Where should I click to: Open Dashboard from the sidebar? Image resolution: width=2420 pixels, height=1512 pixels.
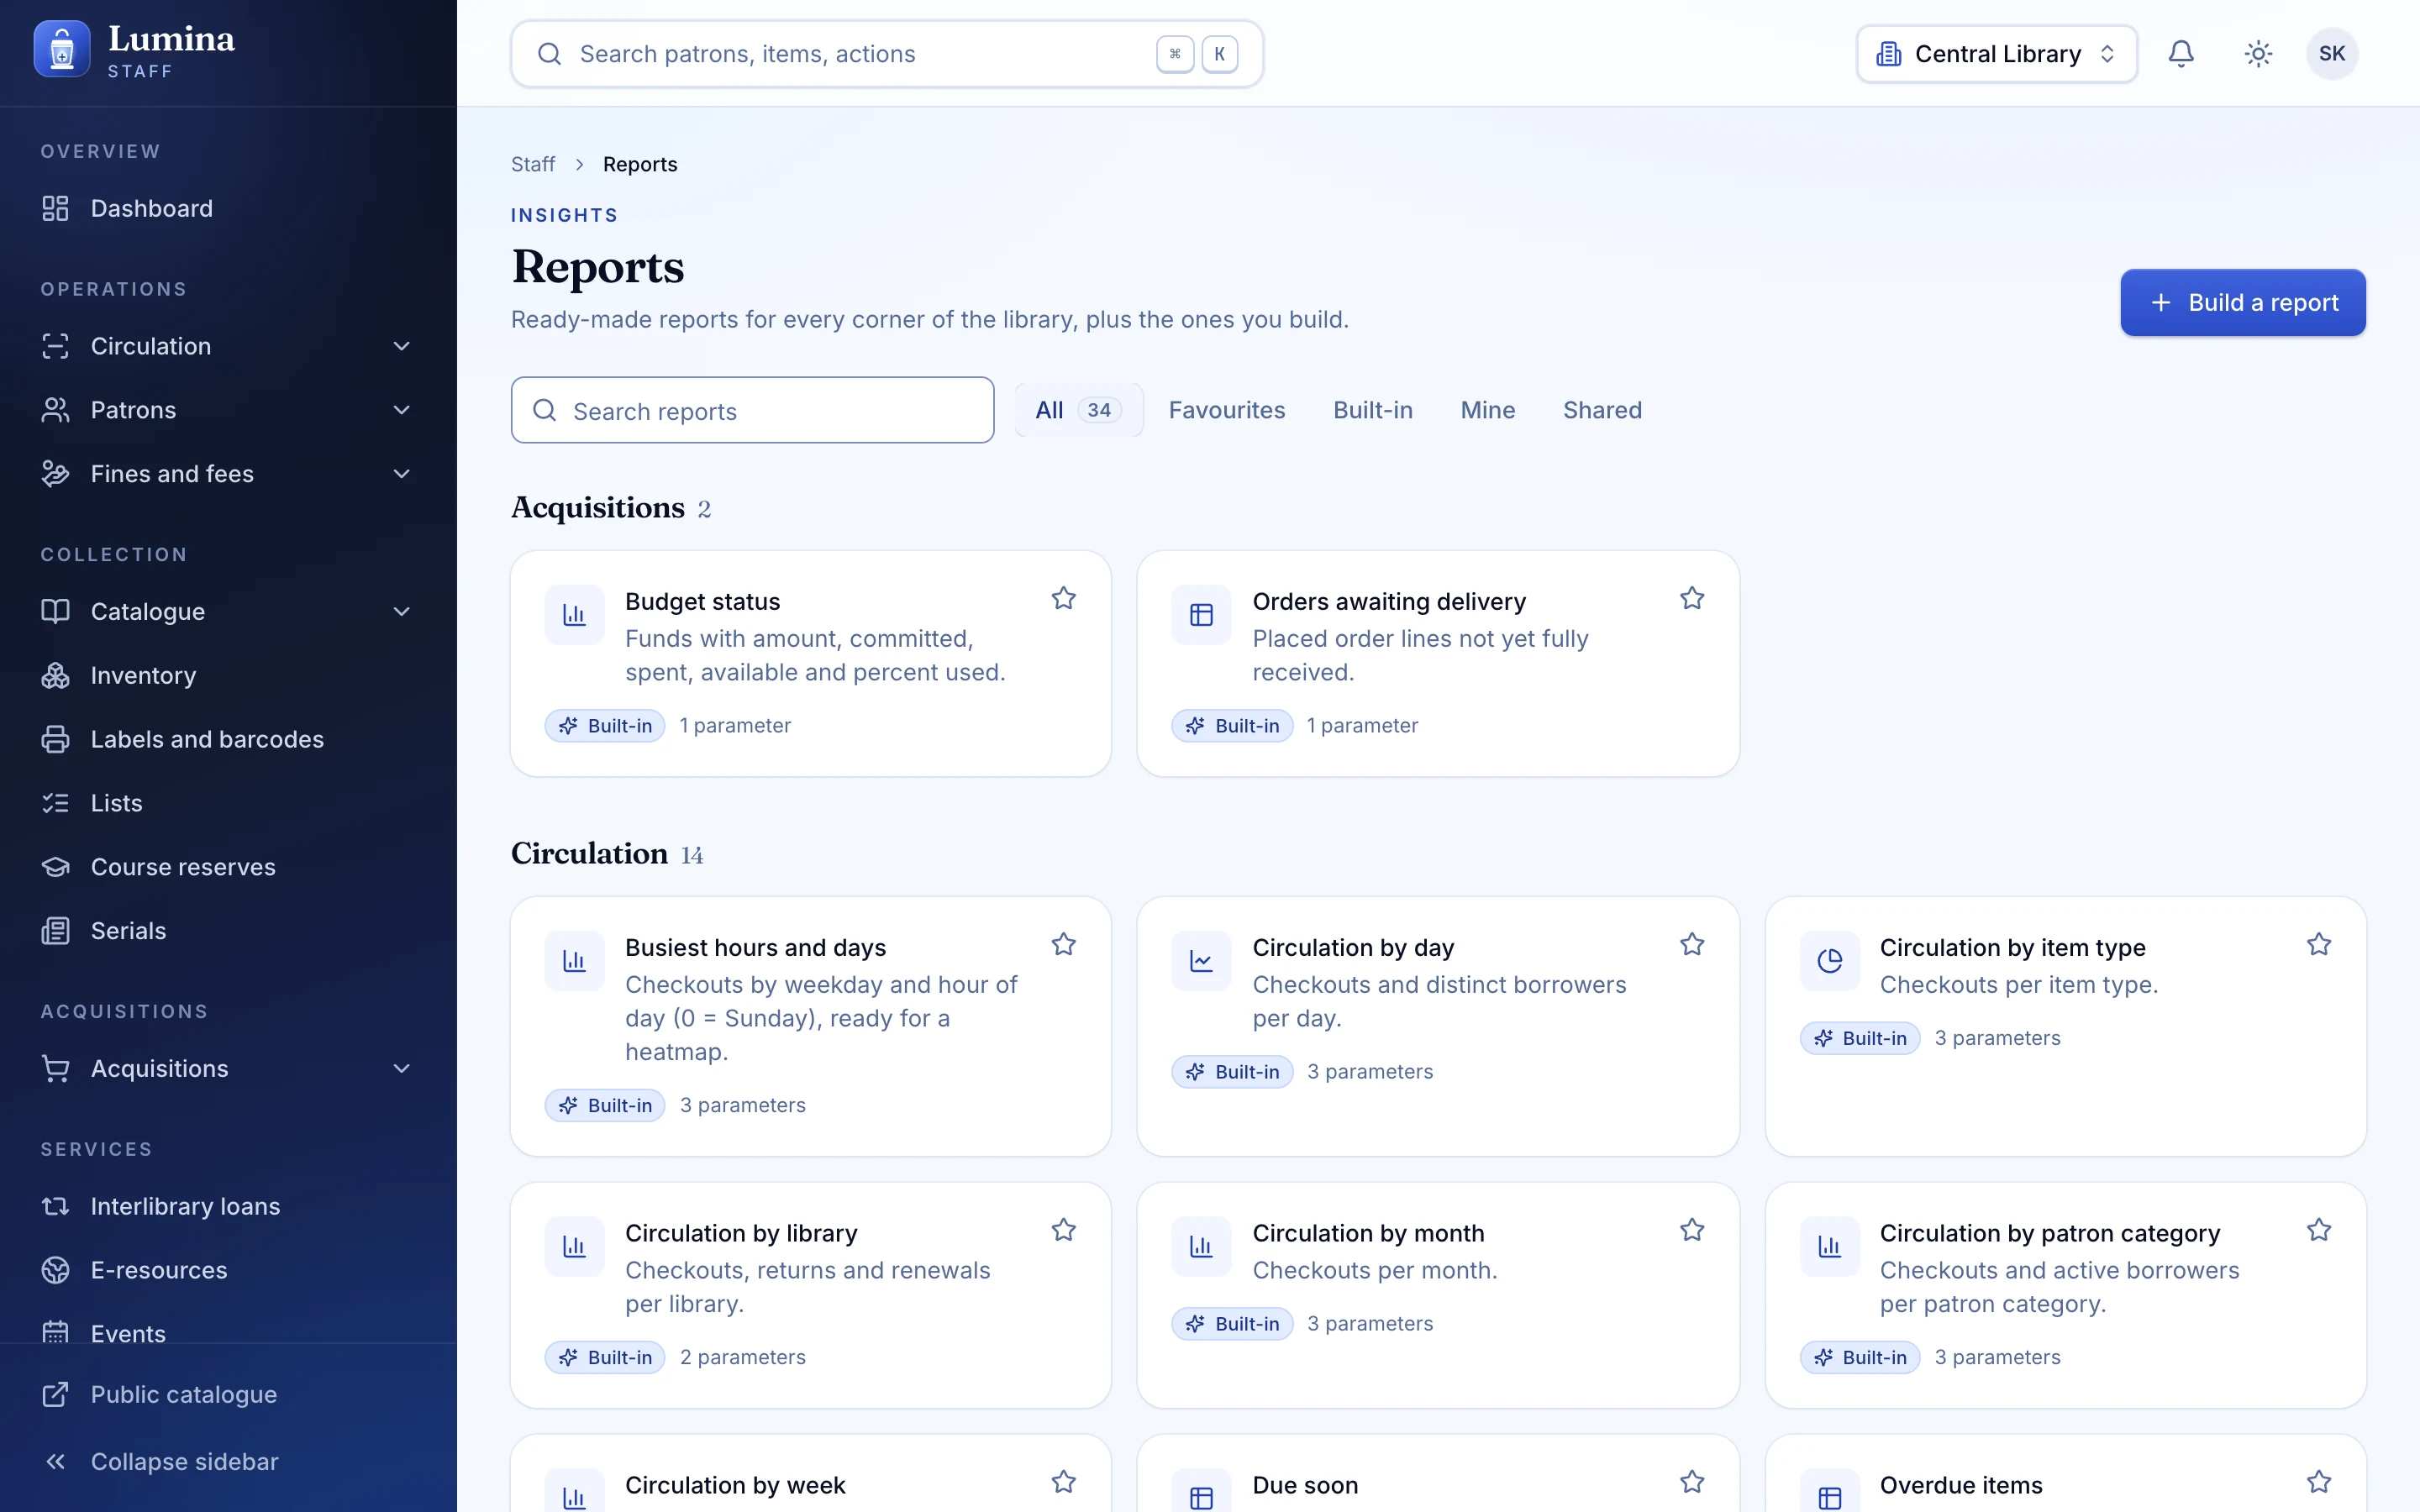(228, 208)
